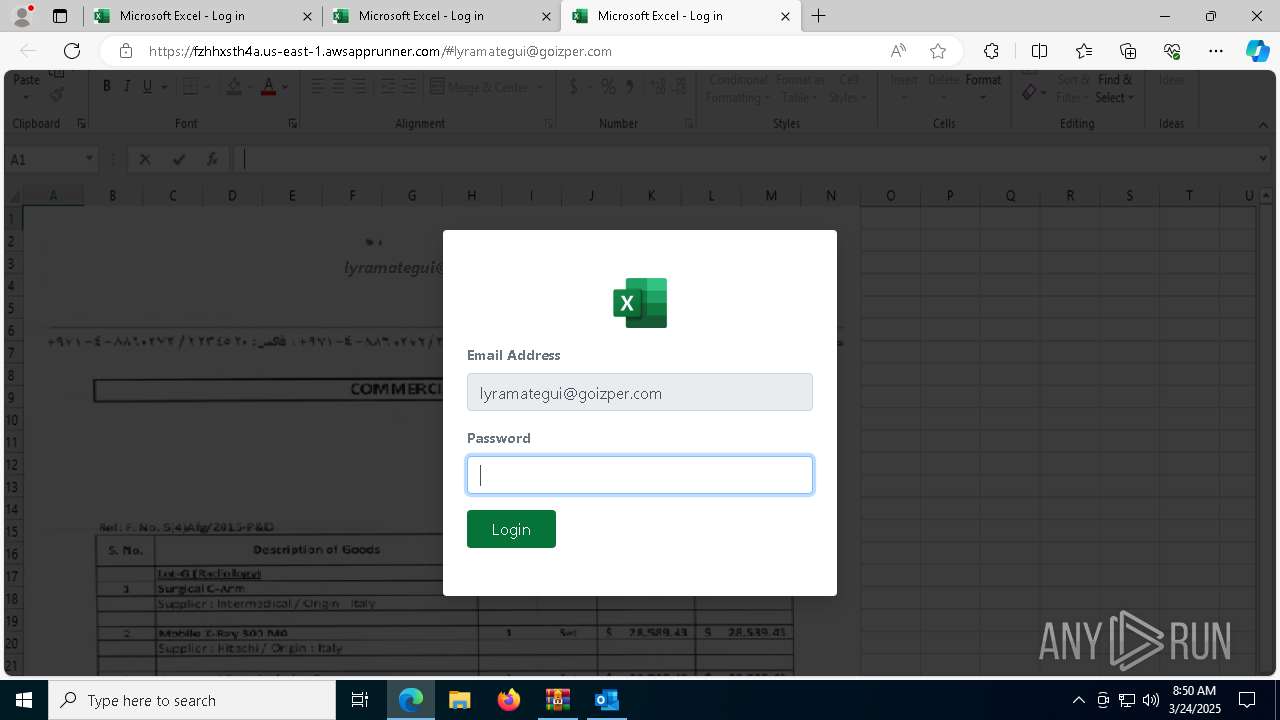Close the active Excel Log in tab
Viewport: 1280px width, 720px height.
785,16
